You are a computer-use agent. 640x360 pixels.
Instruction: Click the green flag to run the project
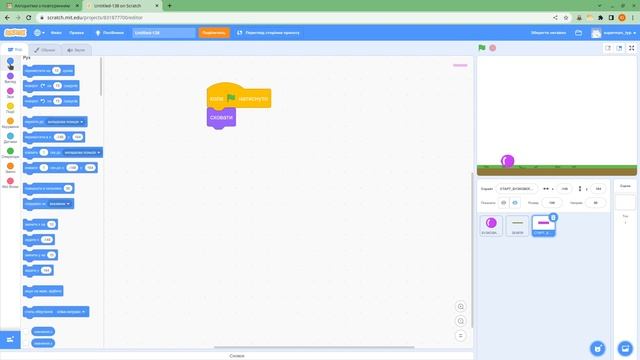coord(482,48)
